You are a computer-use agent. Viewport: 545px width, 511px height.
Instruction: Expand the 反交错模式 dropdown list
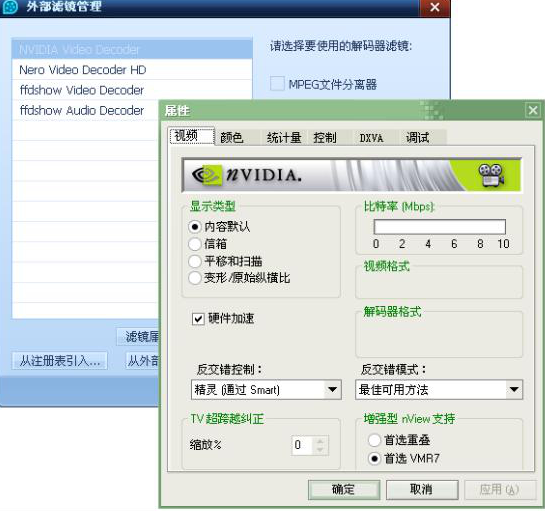point(439,390)
